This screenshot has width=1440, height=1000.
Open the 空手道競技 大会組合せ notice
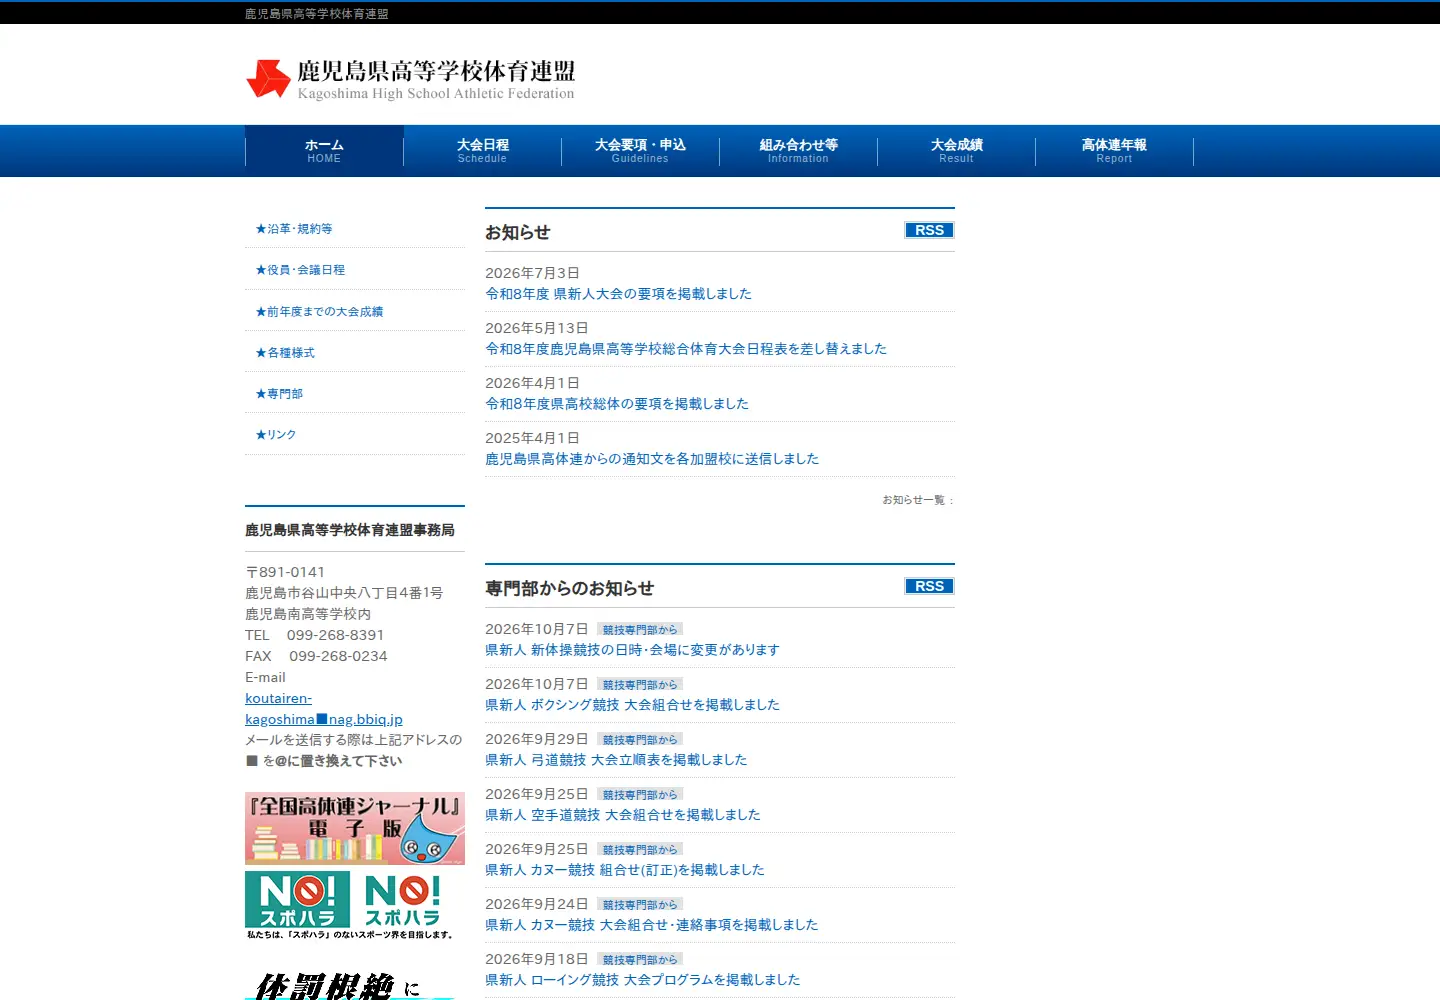[623, 815]
